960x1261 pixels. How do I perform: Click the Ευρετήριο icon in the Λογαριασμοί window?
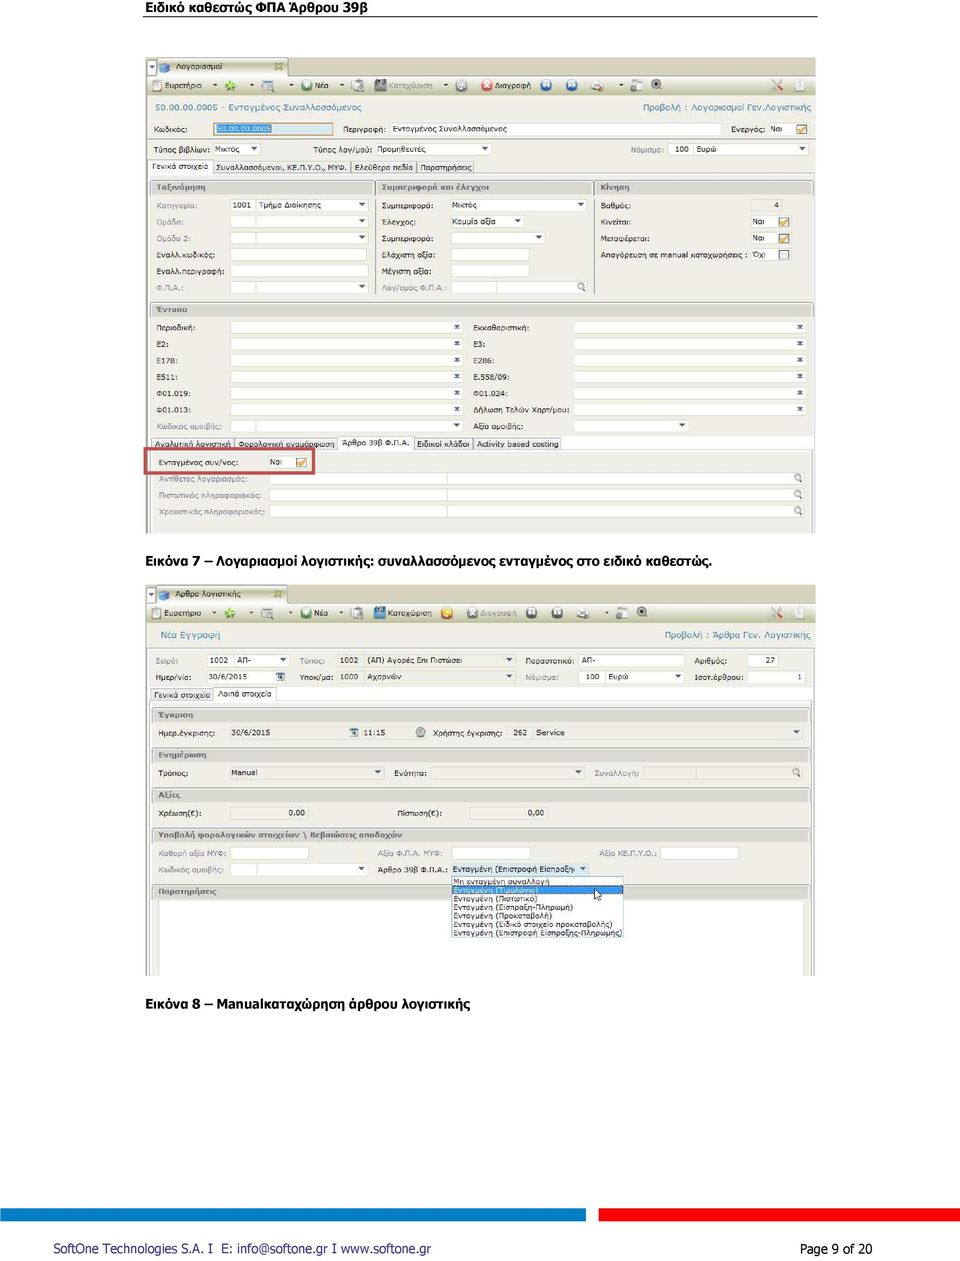[x=158, y=86]
